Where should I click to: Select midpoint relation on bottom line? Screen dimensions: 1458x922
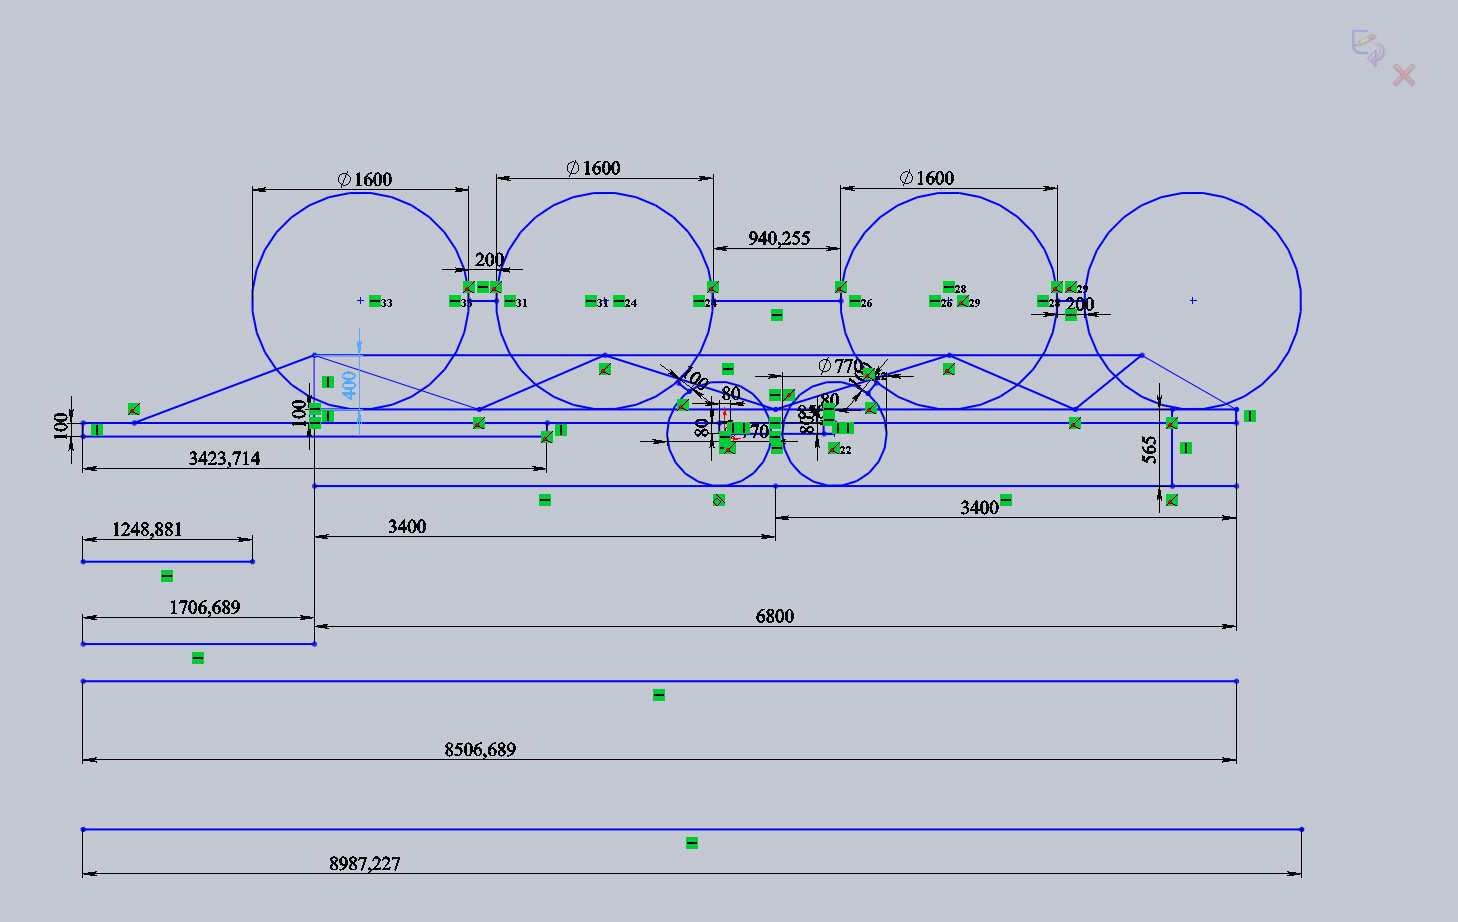pyautogui.click(x=719, y=500)
